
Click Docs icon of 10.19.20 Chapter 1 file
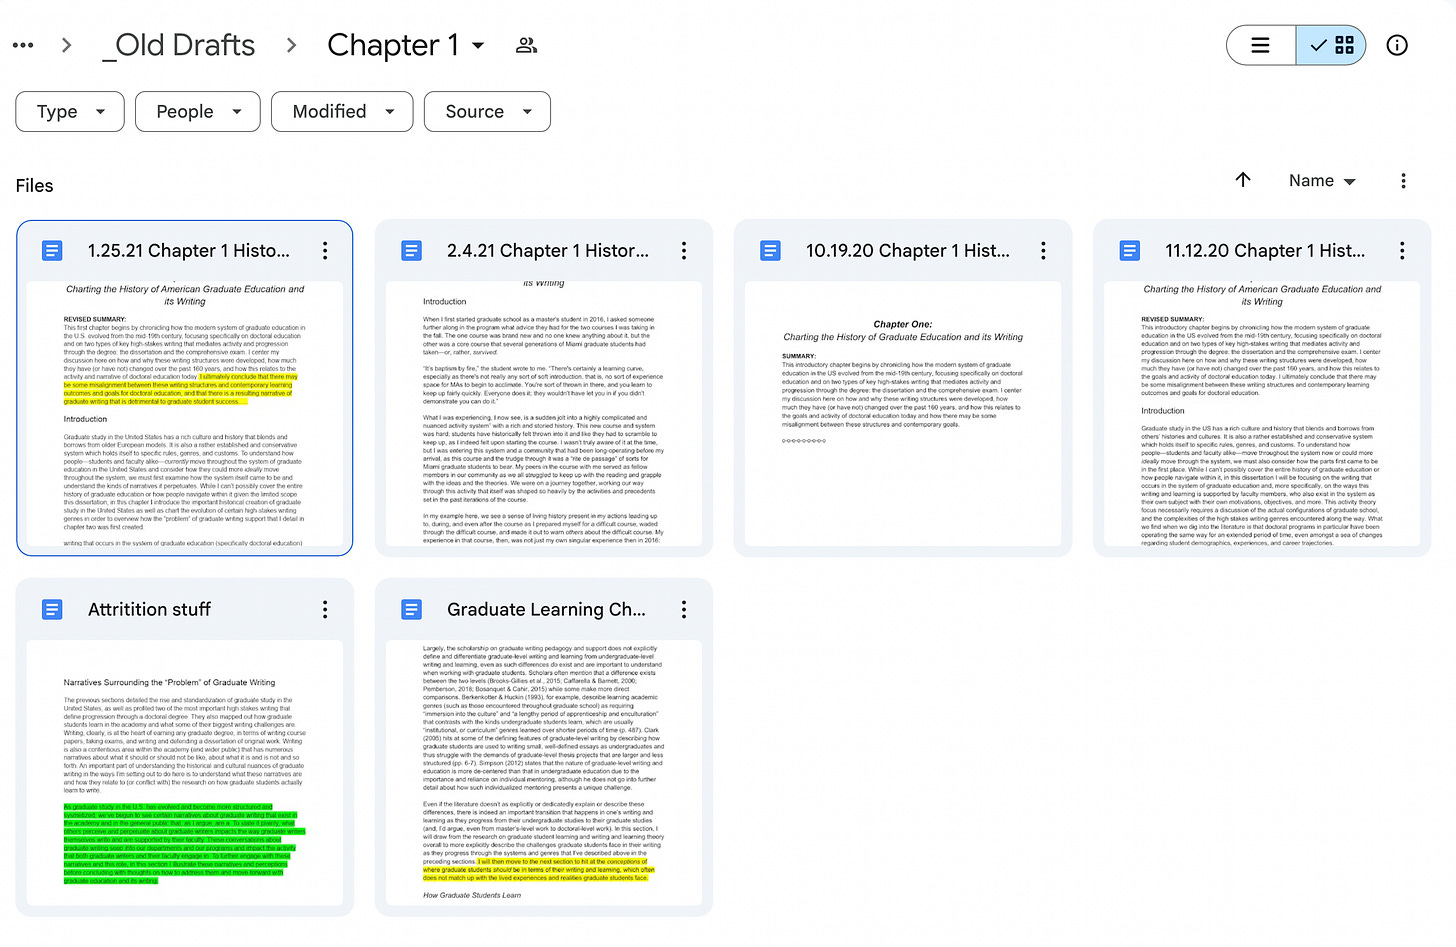pos(770,251)
